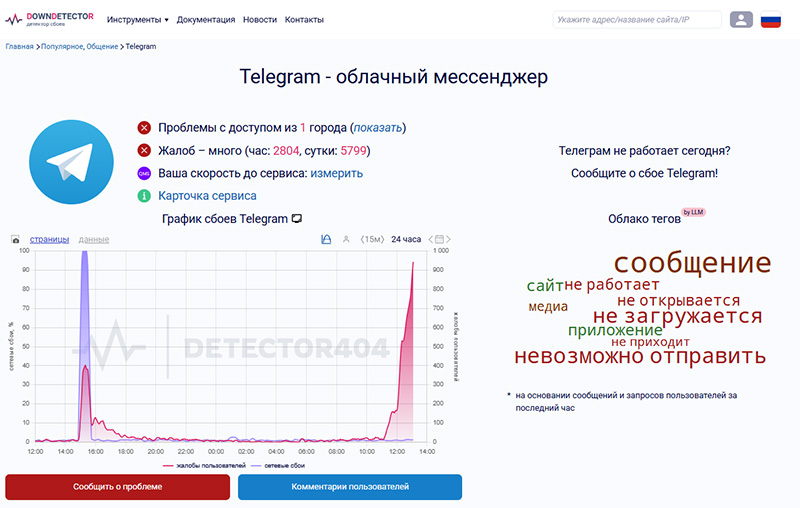Click the показать cities link
This screenshot has width=800, height=508.
point(378,128)
